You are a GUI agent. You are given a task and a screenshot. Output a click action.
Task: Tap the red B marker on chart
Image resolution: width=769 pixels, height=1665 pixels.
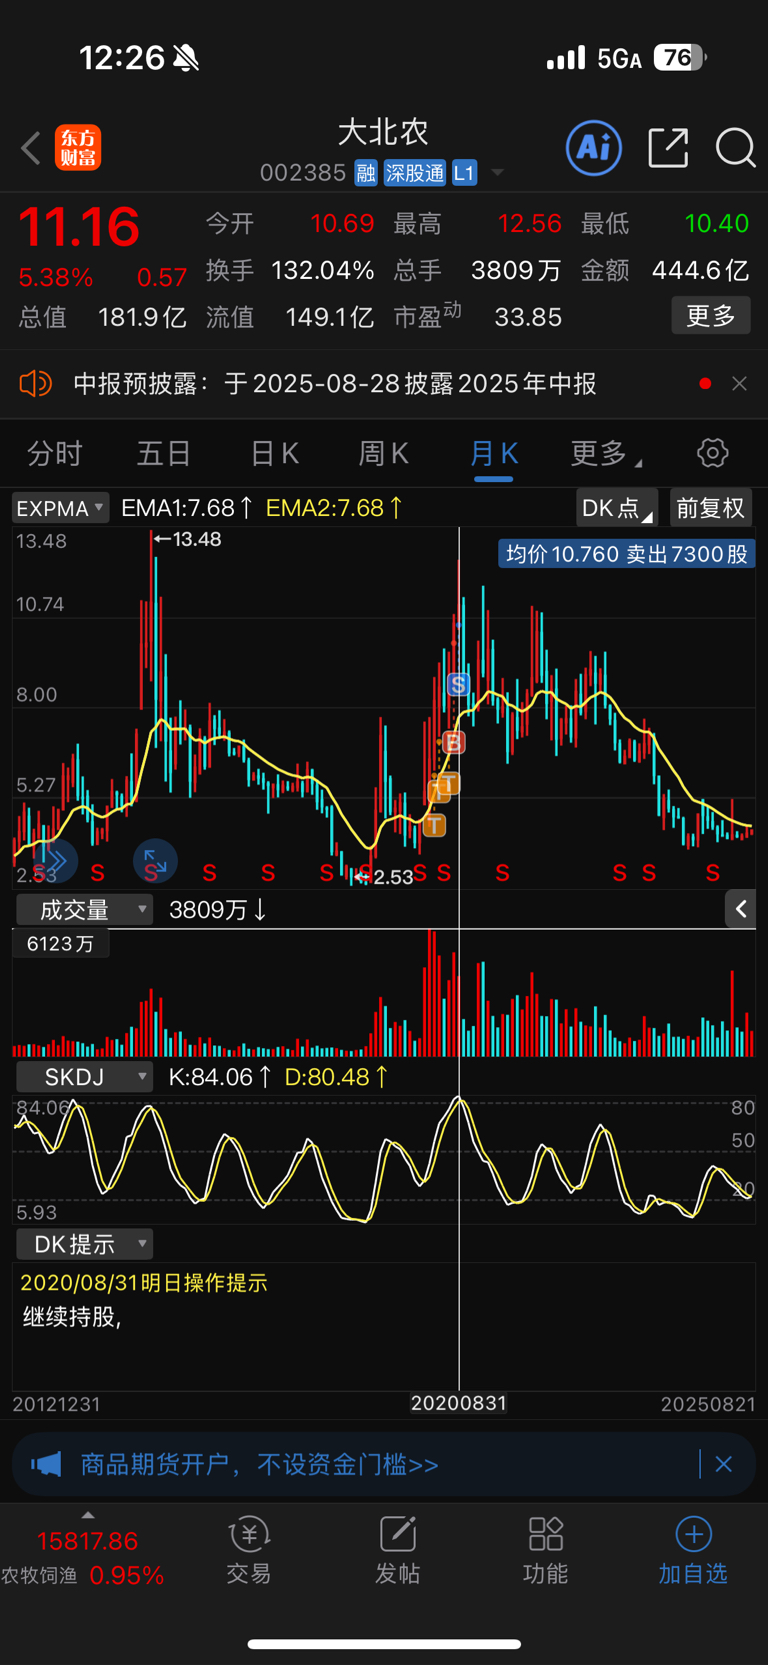453,742
